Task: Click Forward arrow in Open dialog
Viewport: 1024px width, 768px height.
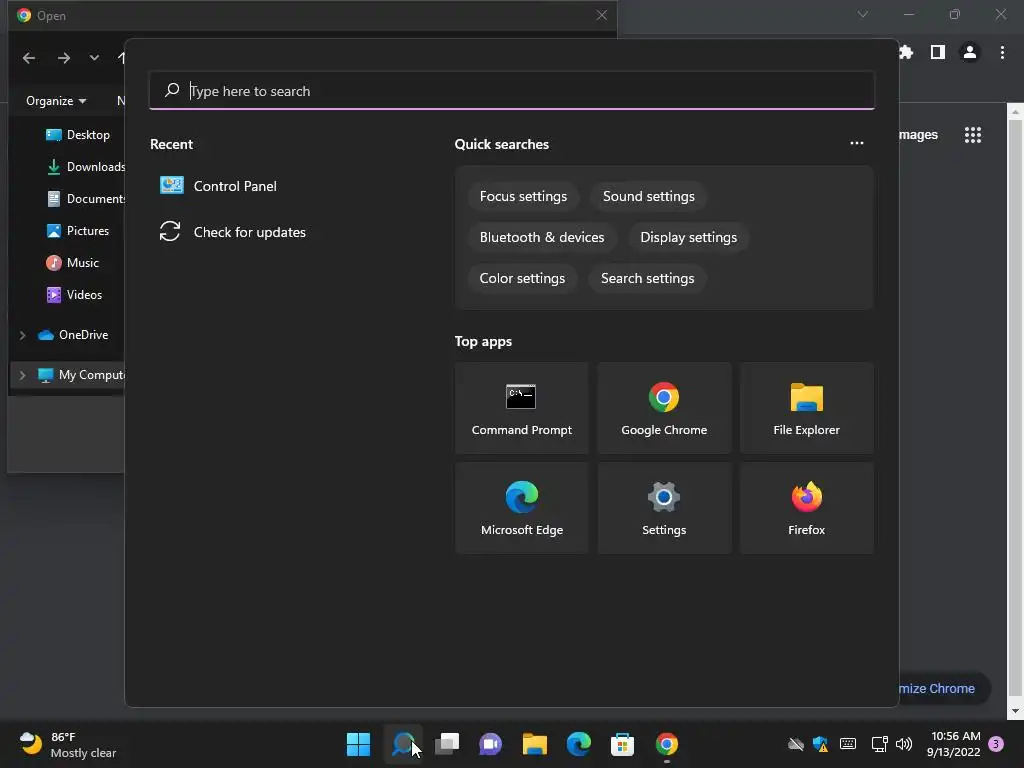Action: 63,58
